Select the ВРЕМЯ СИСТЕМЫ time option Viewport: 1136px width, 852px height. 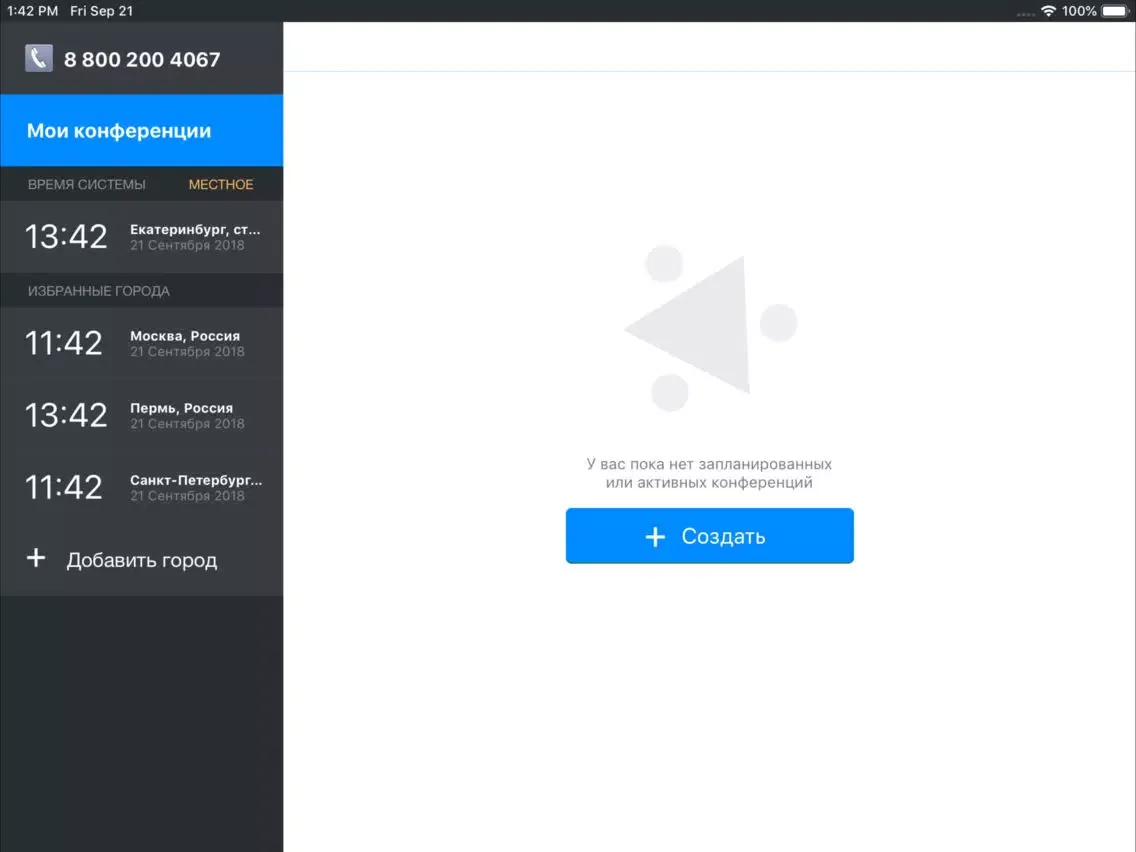click(x=87, y=185)
